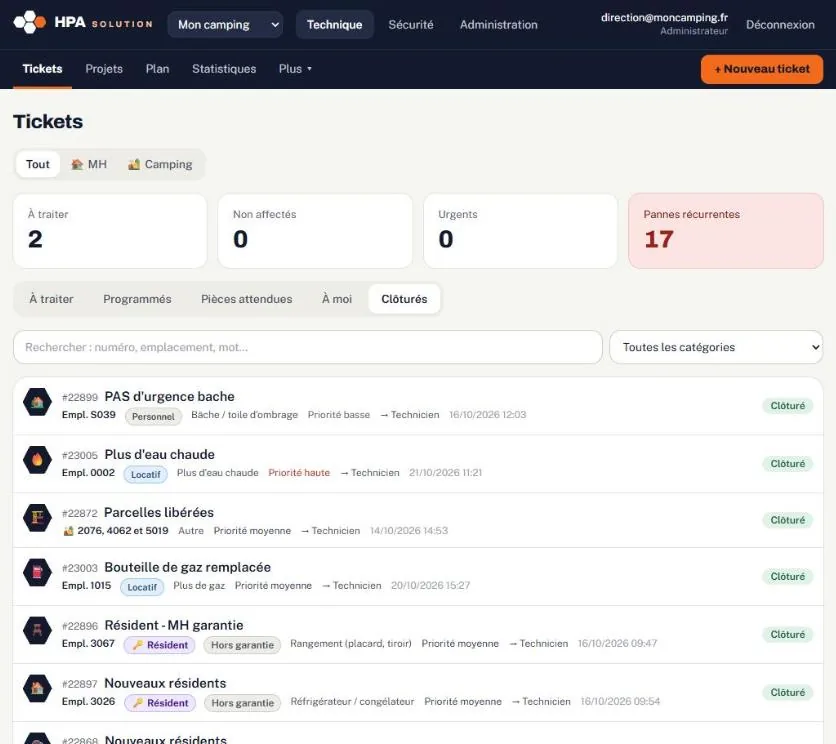Select the Tickets tab
This screenshot has width=836, height=744.
(x=42, y=69)
